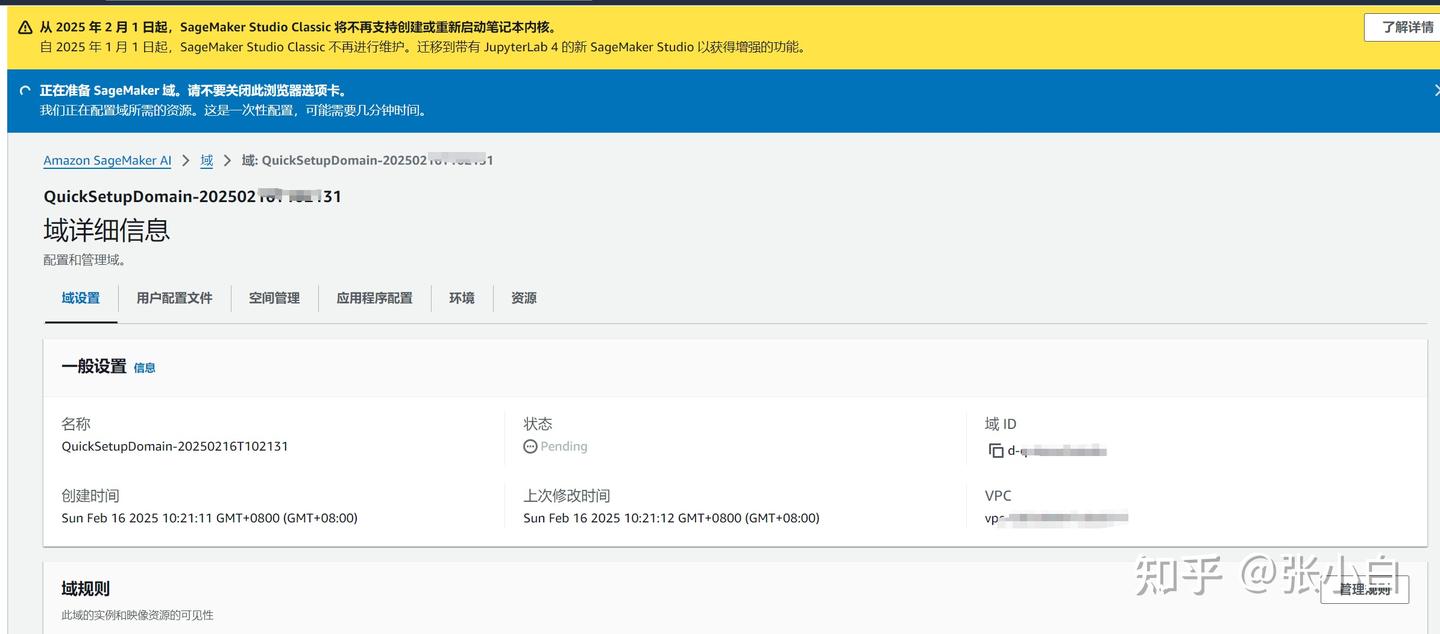1440x634 pixels.
Task: Click the 管理规则 button in 域规则 section
Action: coord(1365,590)
